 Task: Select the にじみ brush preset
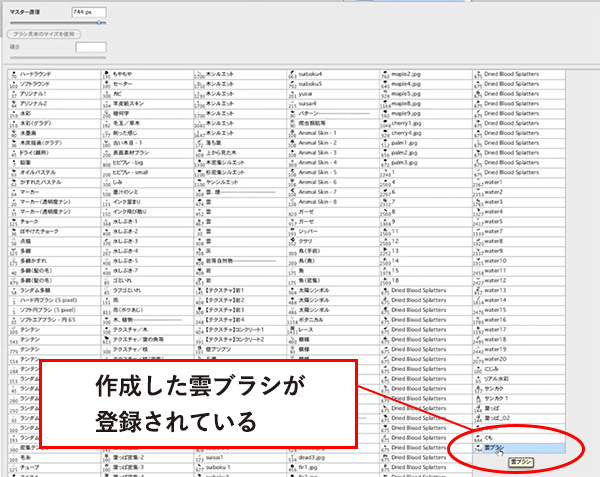click(519, 369)
